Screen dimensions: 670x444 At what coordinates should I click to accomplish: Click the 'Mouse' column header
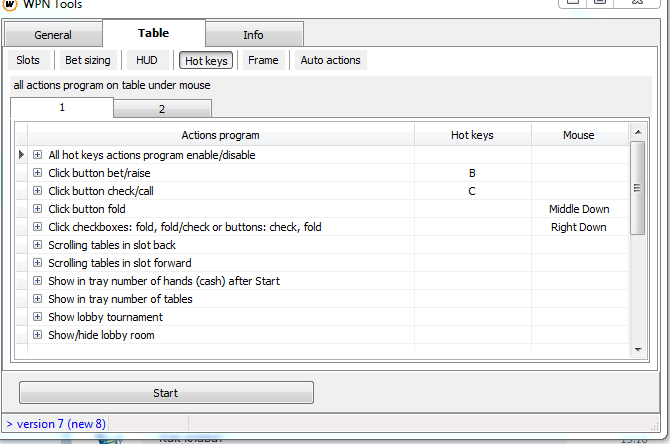tap(579, 135)
